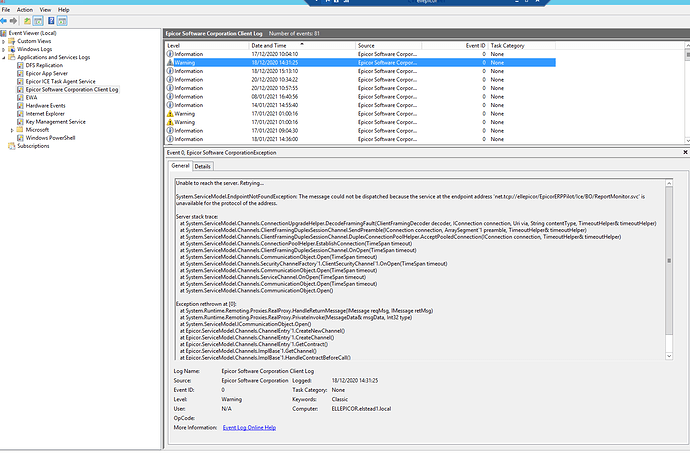Click the 'Unable to reach the server. Retrying...' text
The height and width of the screenshot is (454, 690).
220,183
